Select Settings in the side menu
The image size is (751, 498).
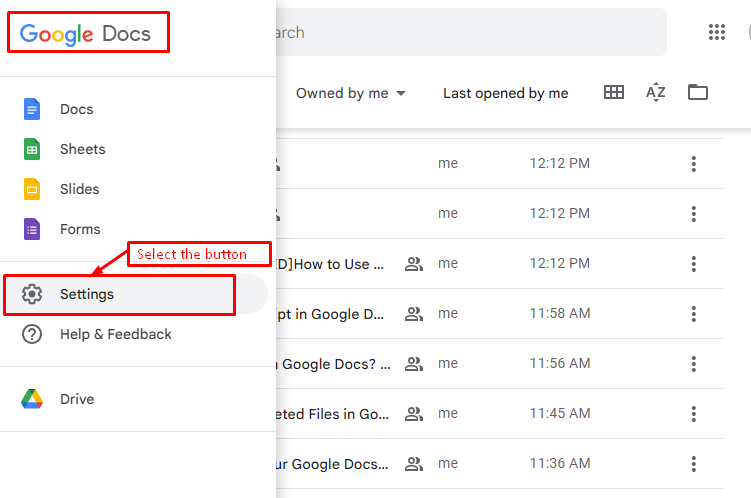(134, 294)
